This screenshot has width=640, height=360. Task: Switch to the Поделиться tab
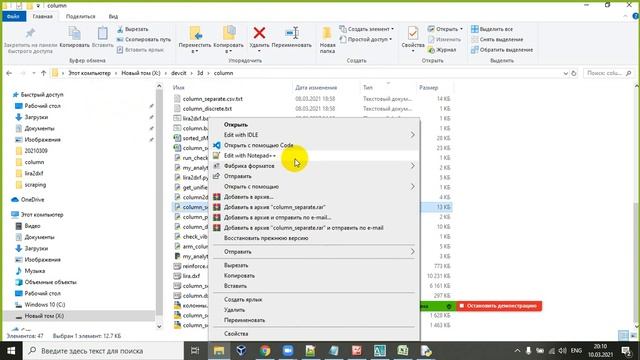(80, 16)
